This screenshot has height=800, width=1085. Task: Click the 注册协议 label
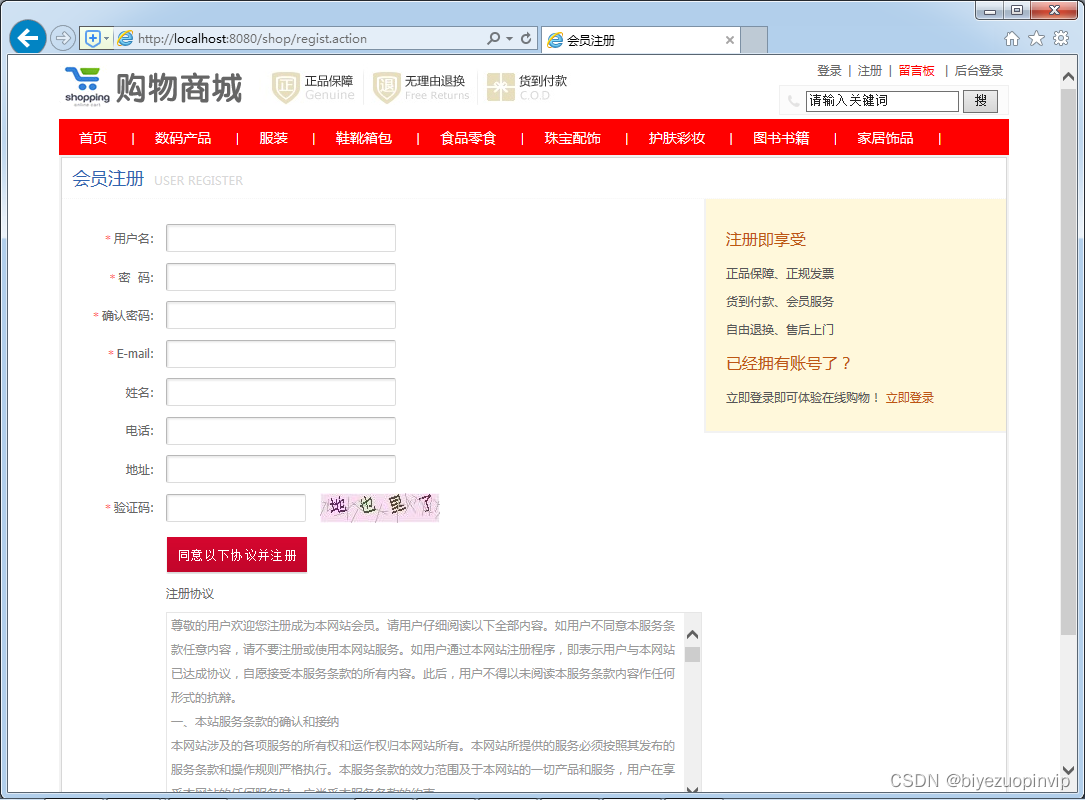[x=190, y=594]
